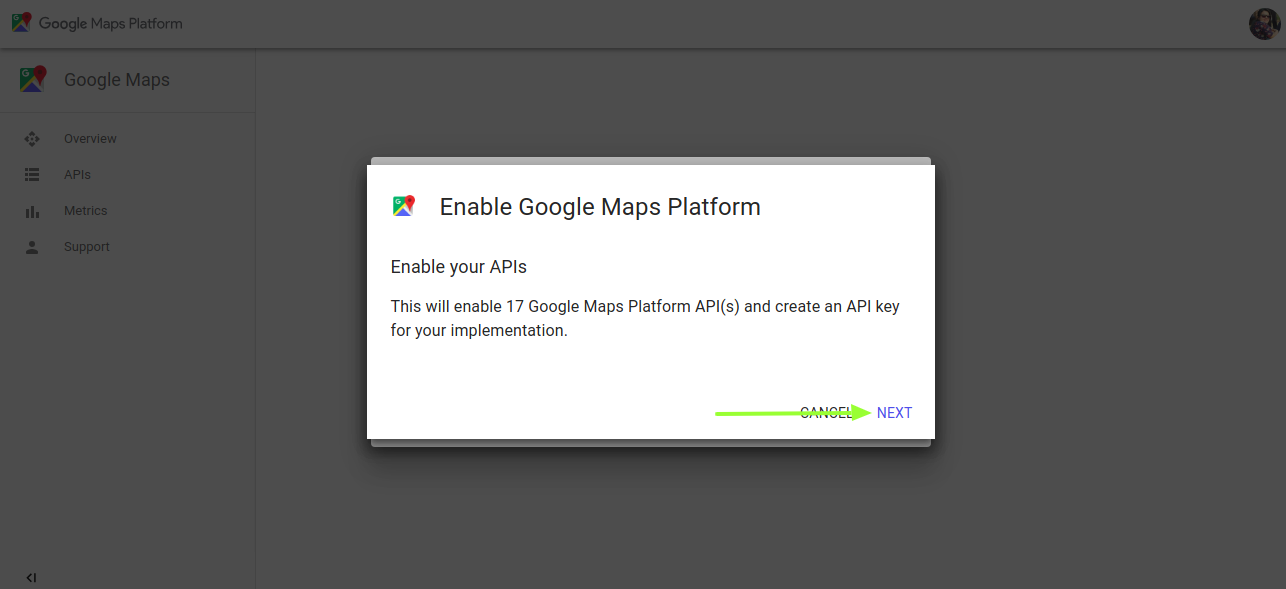Image resolution: width=1286 pixels, height=589 pixels.
Task: Collapse the sidebar navigation panel
Action: (x=31, y=577)
